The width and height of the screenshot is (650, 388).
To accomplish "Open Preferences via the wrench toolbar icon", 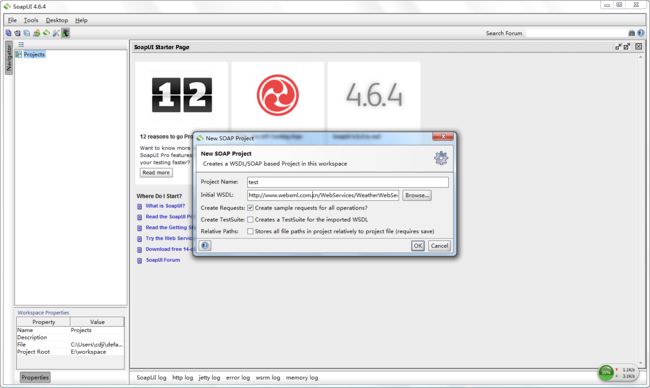I will click(56, 33).
